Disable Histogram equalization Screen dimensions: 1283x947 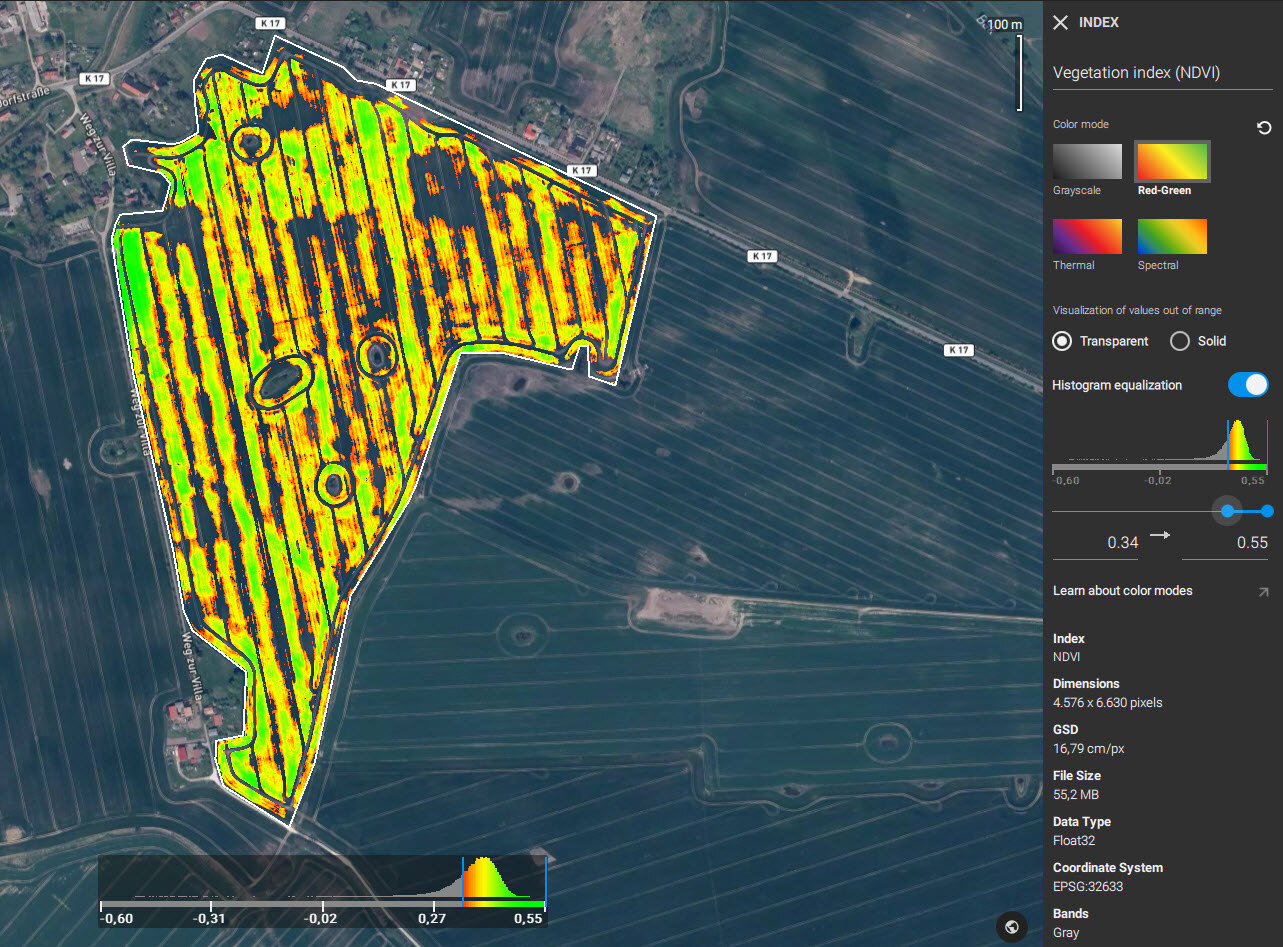click(x=1248, y=384)
